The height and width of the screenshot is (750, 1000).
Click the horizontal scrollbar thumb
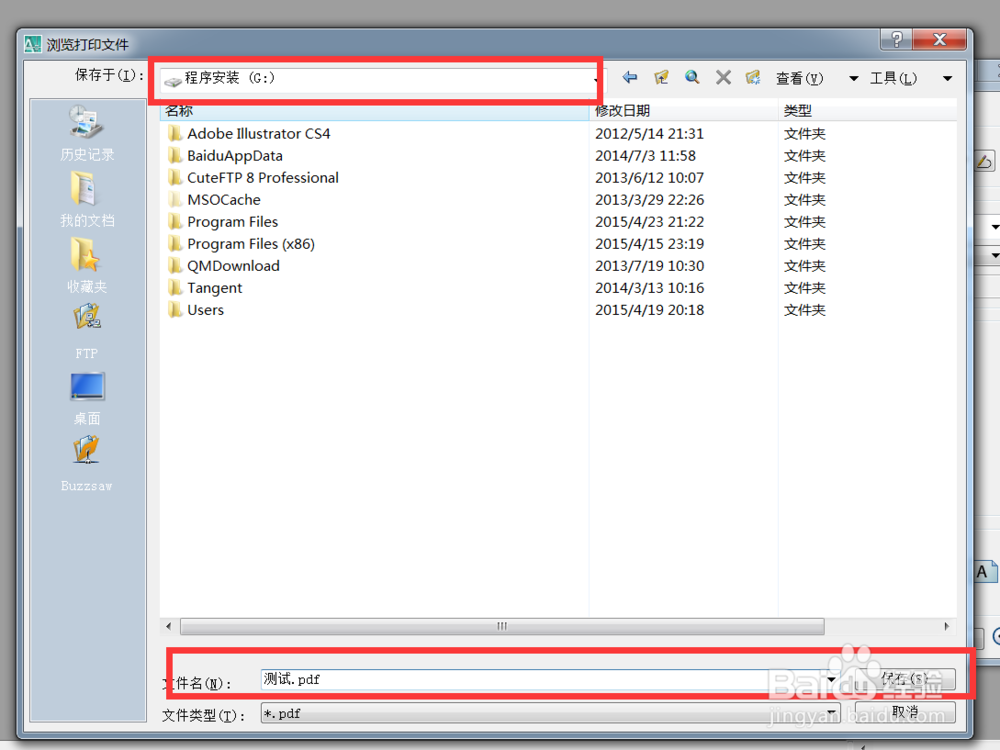(502, 626)
